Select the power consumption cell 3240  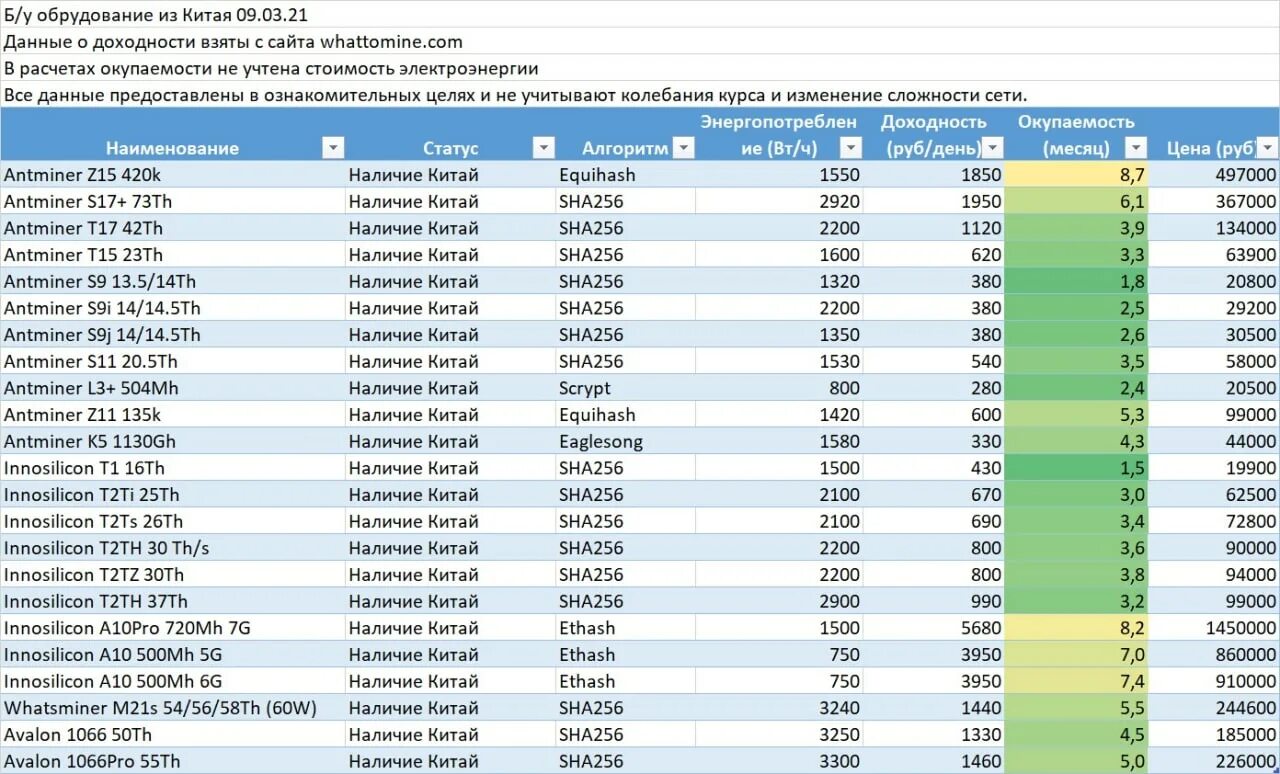(779, 708)
